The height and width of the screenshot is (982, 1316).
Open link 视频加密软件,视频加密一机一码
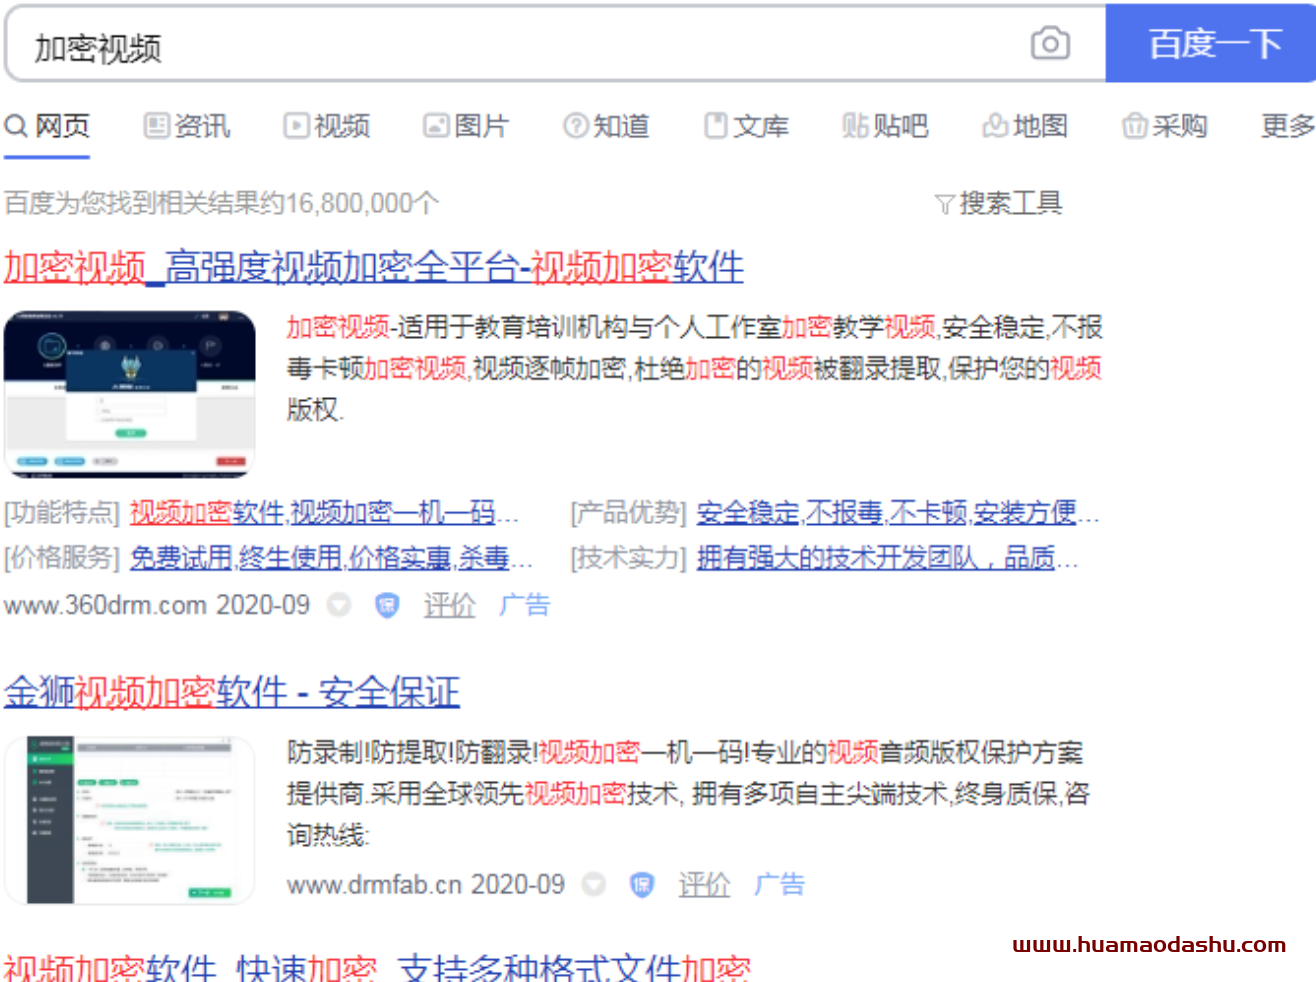coord(324,513)
